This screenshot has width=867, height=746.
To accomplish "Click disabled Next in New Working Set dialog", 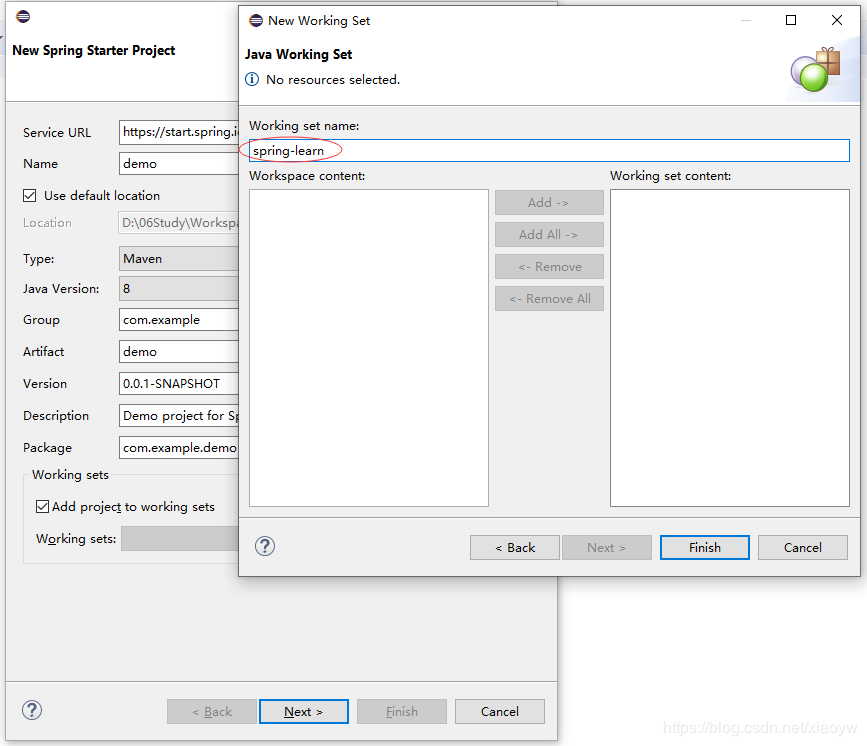I will [607, 547].
